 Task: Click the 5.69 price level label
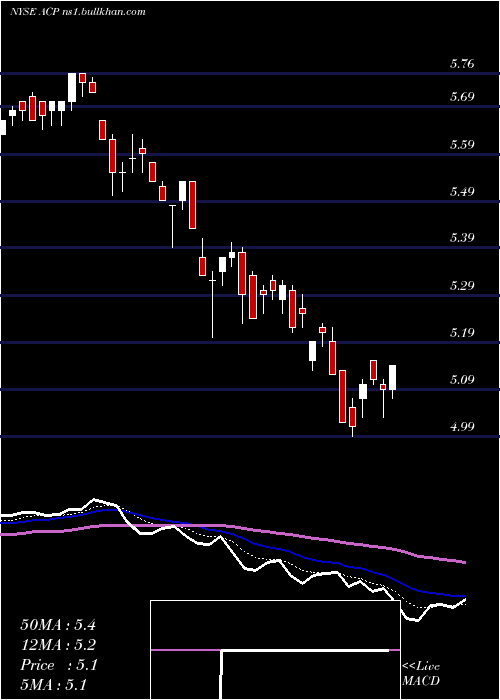pos(462,97)
